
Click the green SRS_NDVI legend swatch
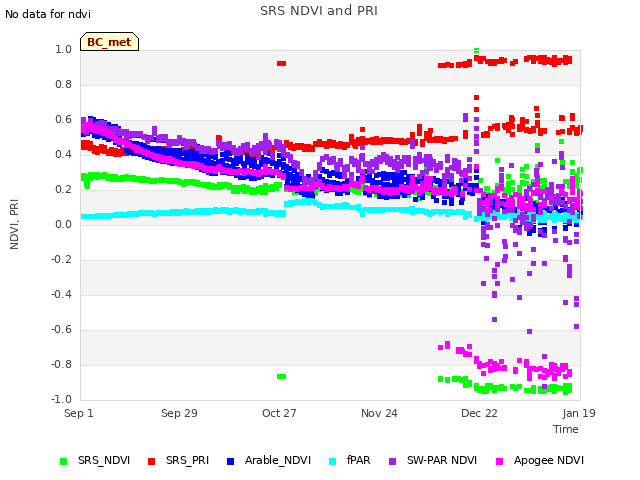(63, 461)
